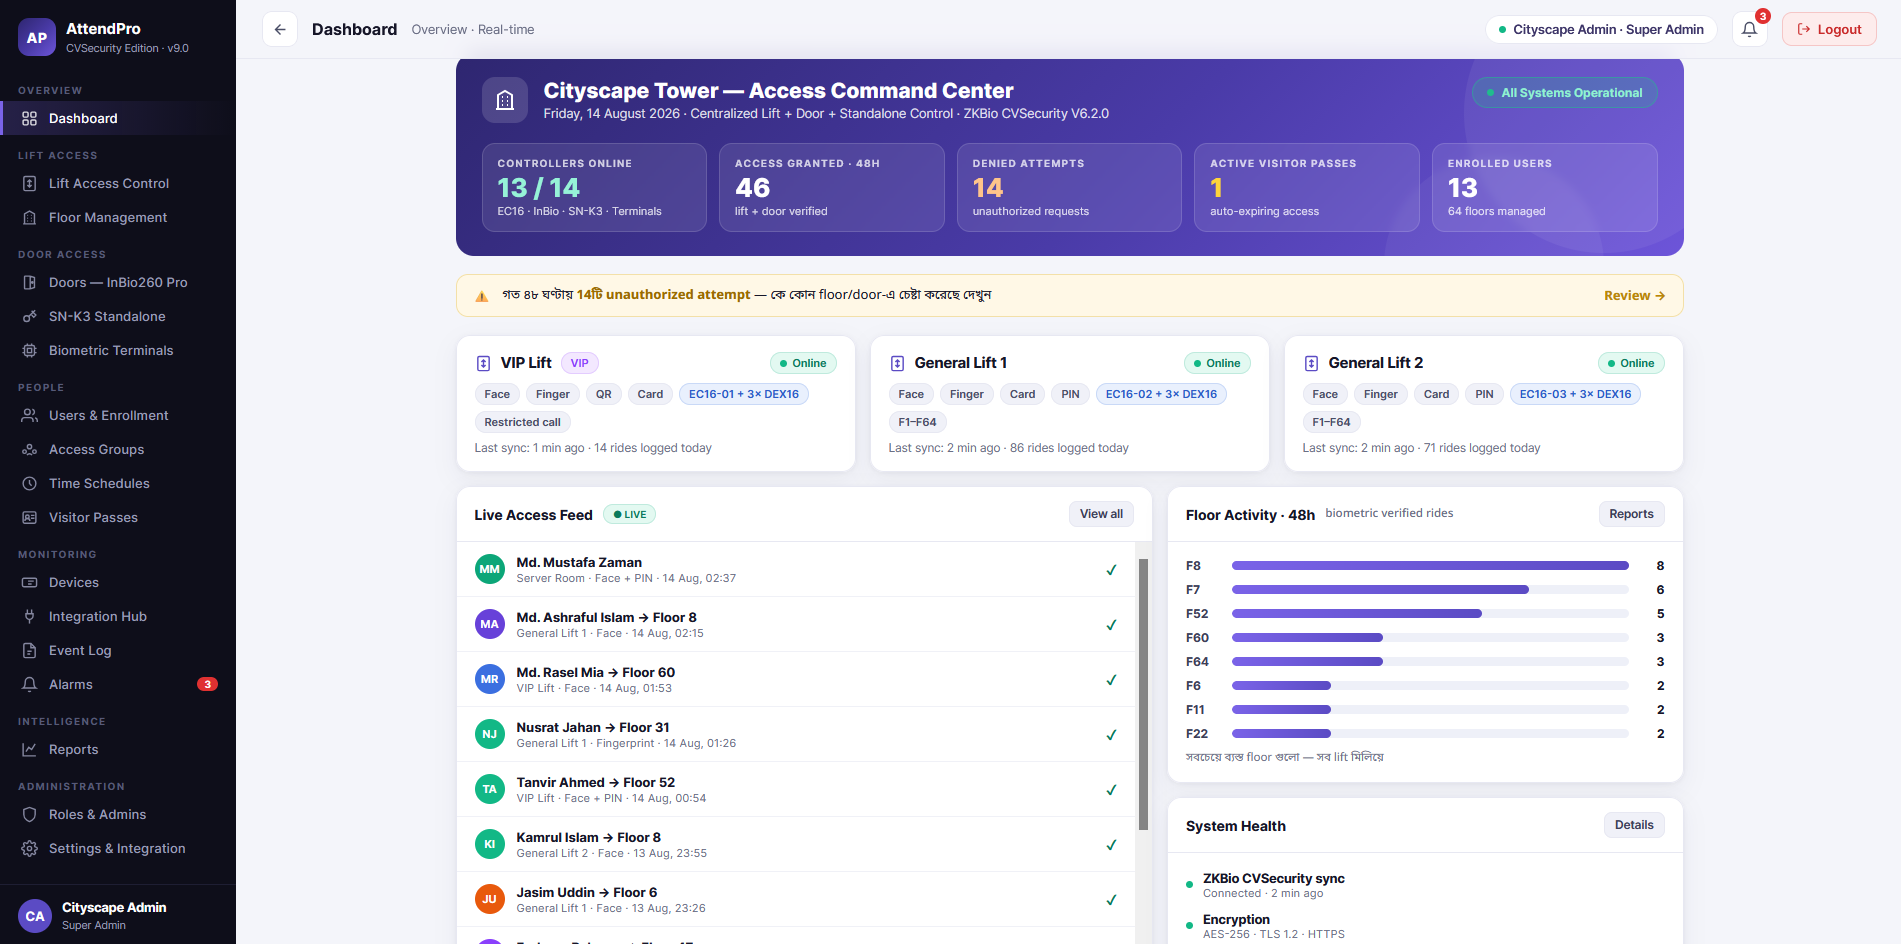This screenshot has height=944, width=1901.
Task: Click the Reports chart icon
Action: click(30, 749)
